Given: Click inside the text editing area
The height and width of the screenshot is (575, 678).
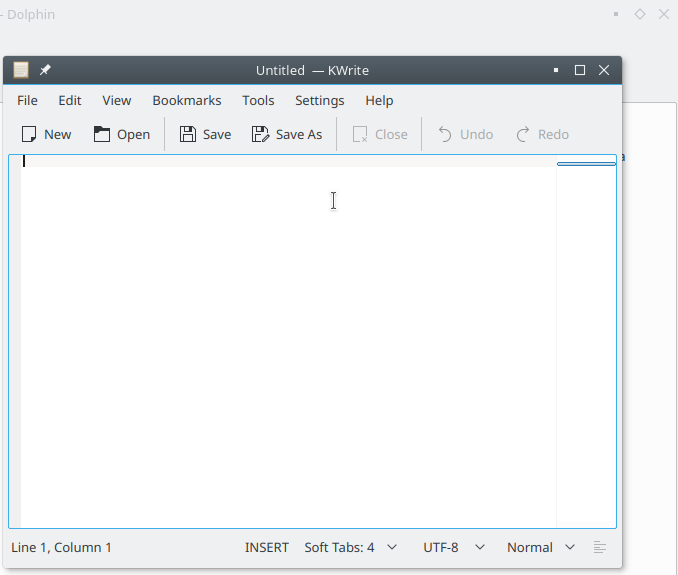Looking at the screenshot, I should (x=288, y=342).
